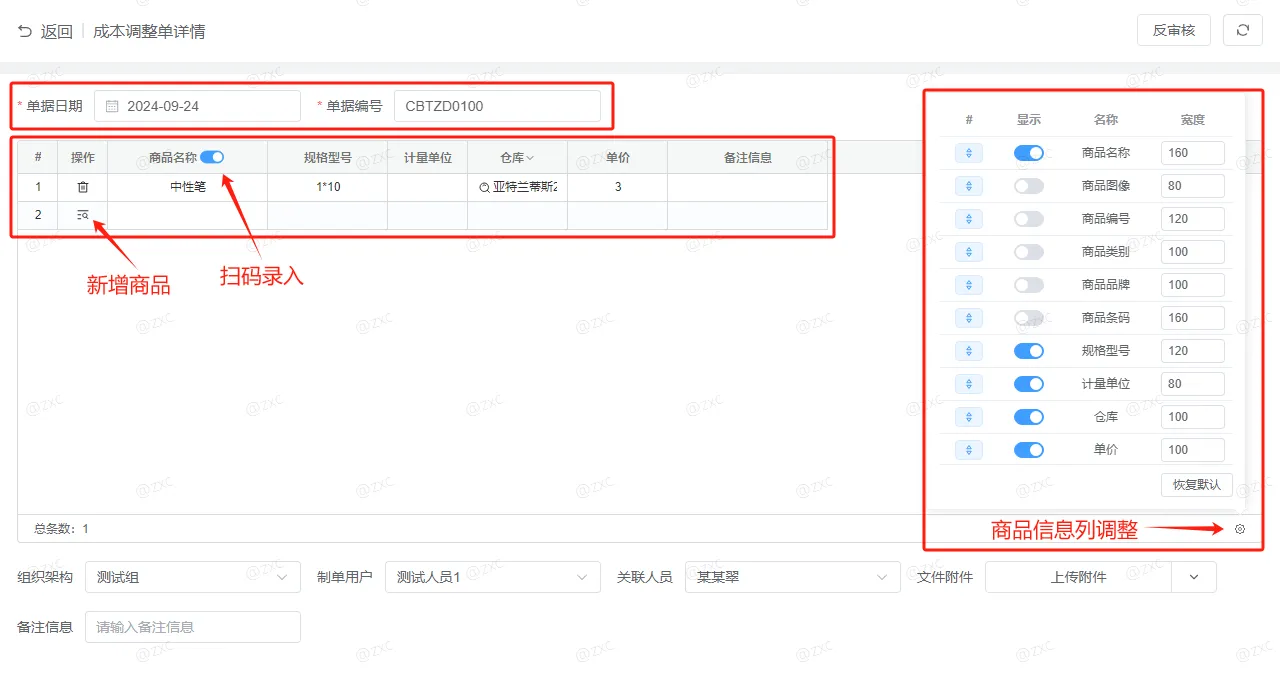Open the 关联人员 dropdown showing 某某翠
The width and height of the screenshot is (1280, 675).
[x=793, y=577]
